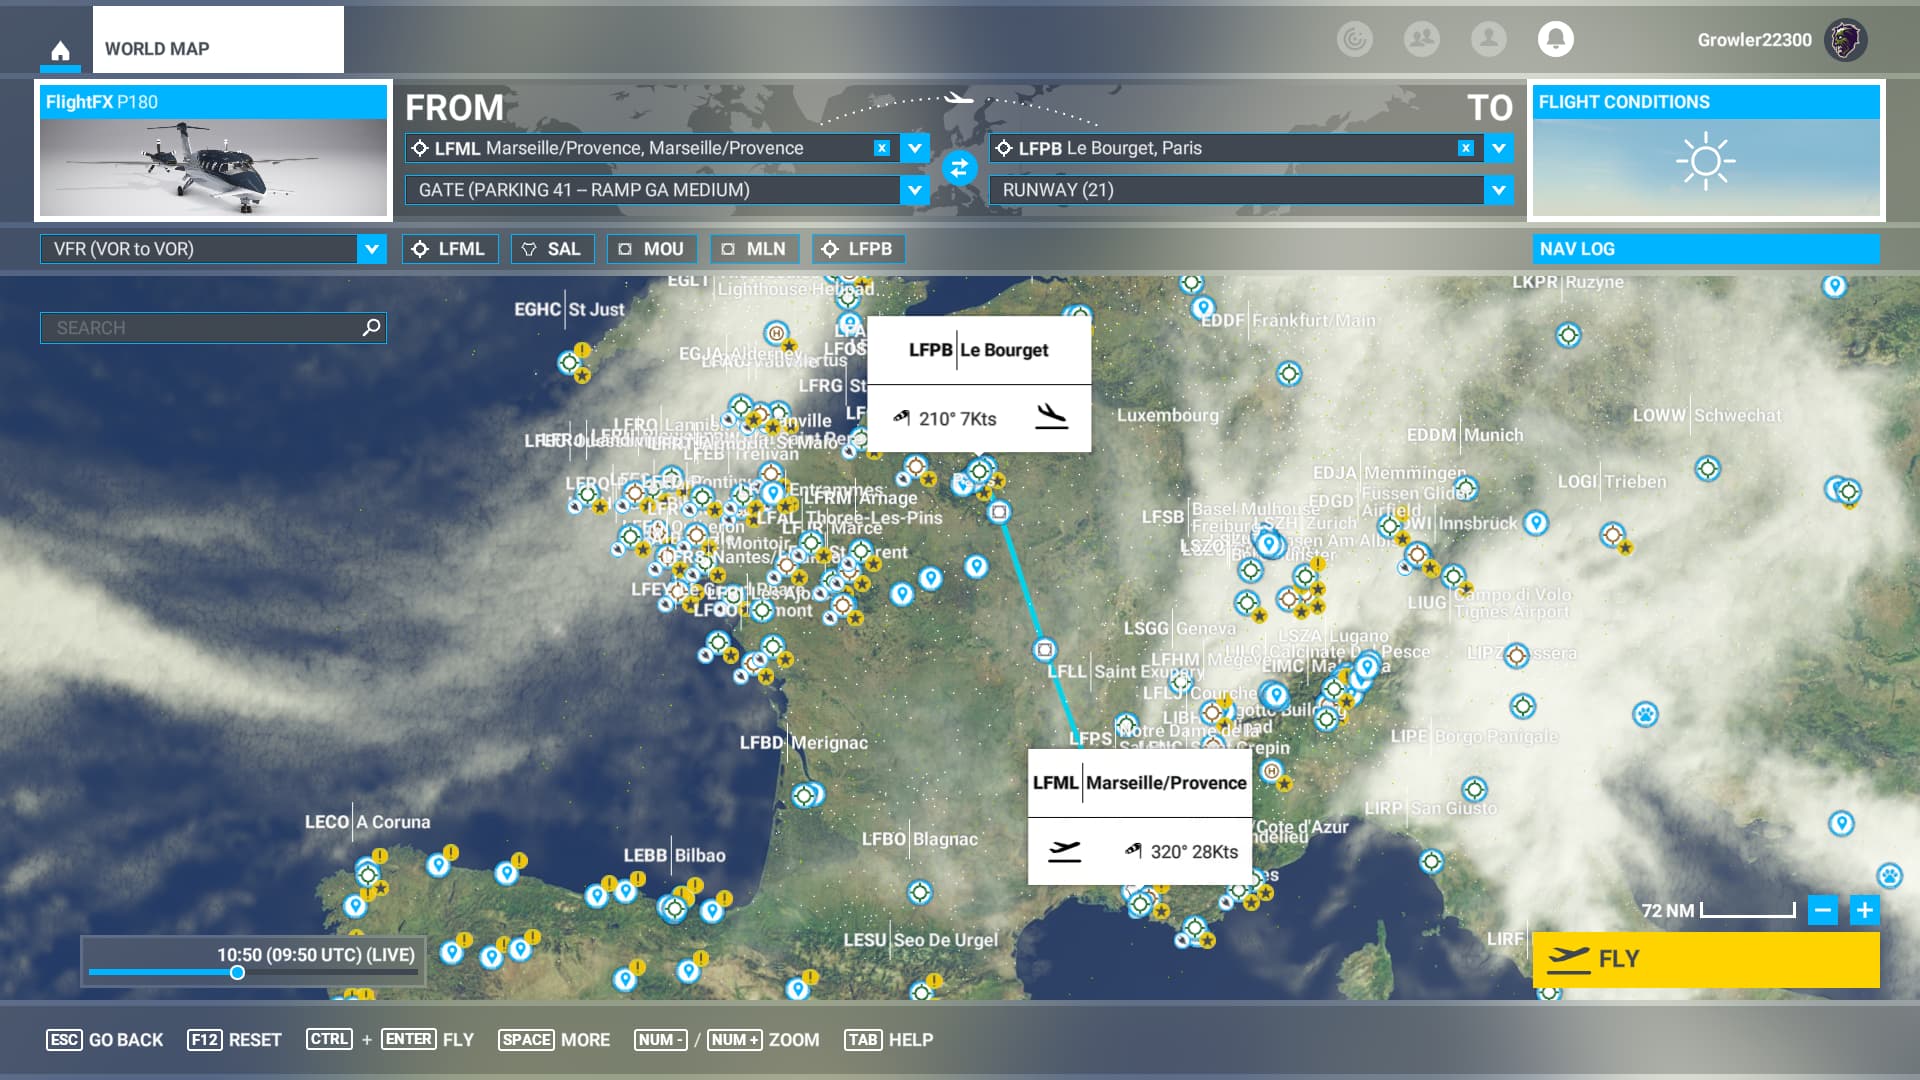Image resolution: width=1920 pixels, height=1080 pixels.
Task: Open the multiplayer group icon in the header
Action: click(x=1422, y=39)
